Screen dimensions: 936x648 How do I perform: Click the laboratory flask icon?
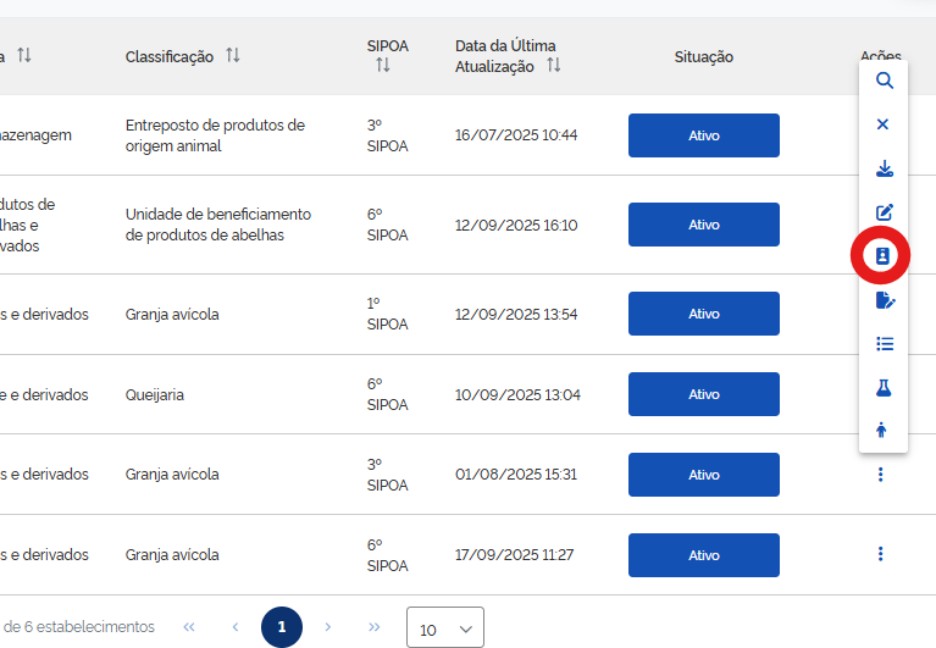click(x=884, y=388)
